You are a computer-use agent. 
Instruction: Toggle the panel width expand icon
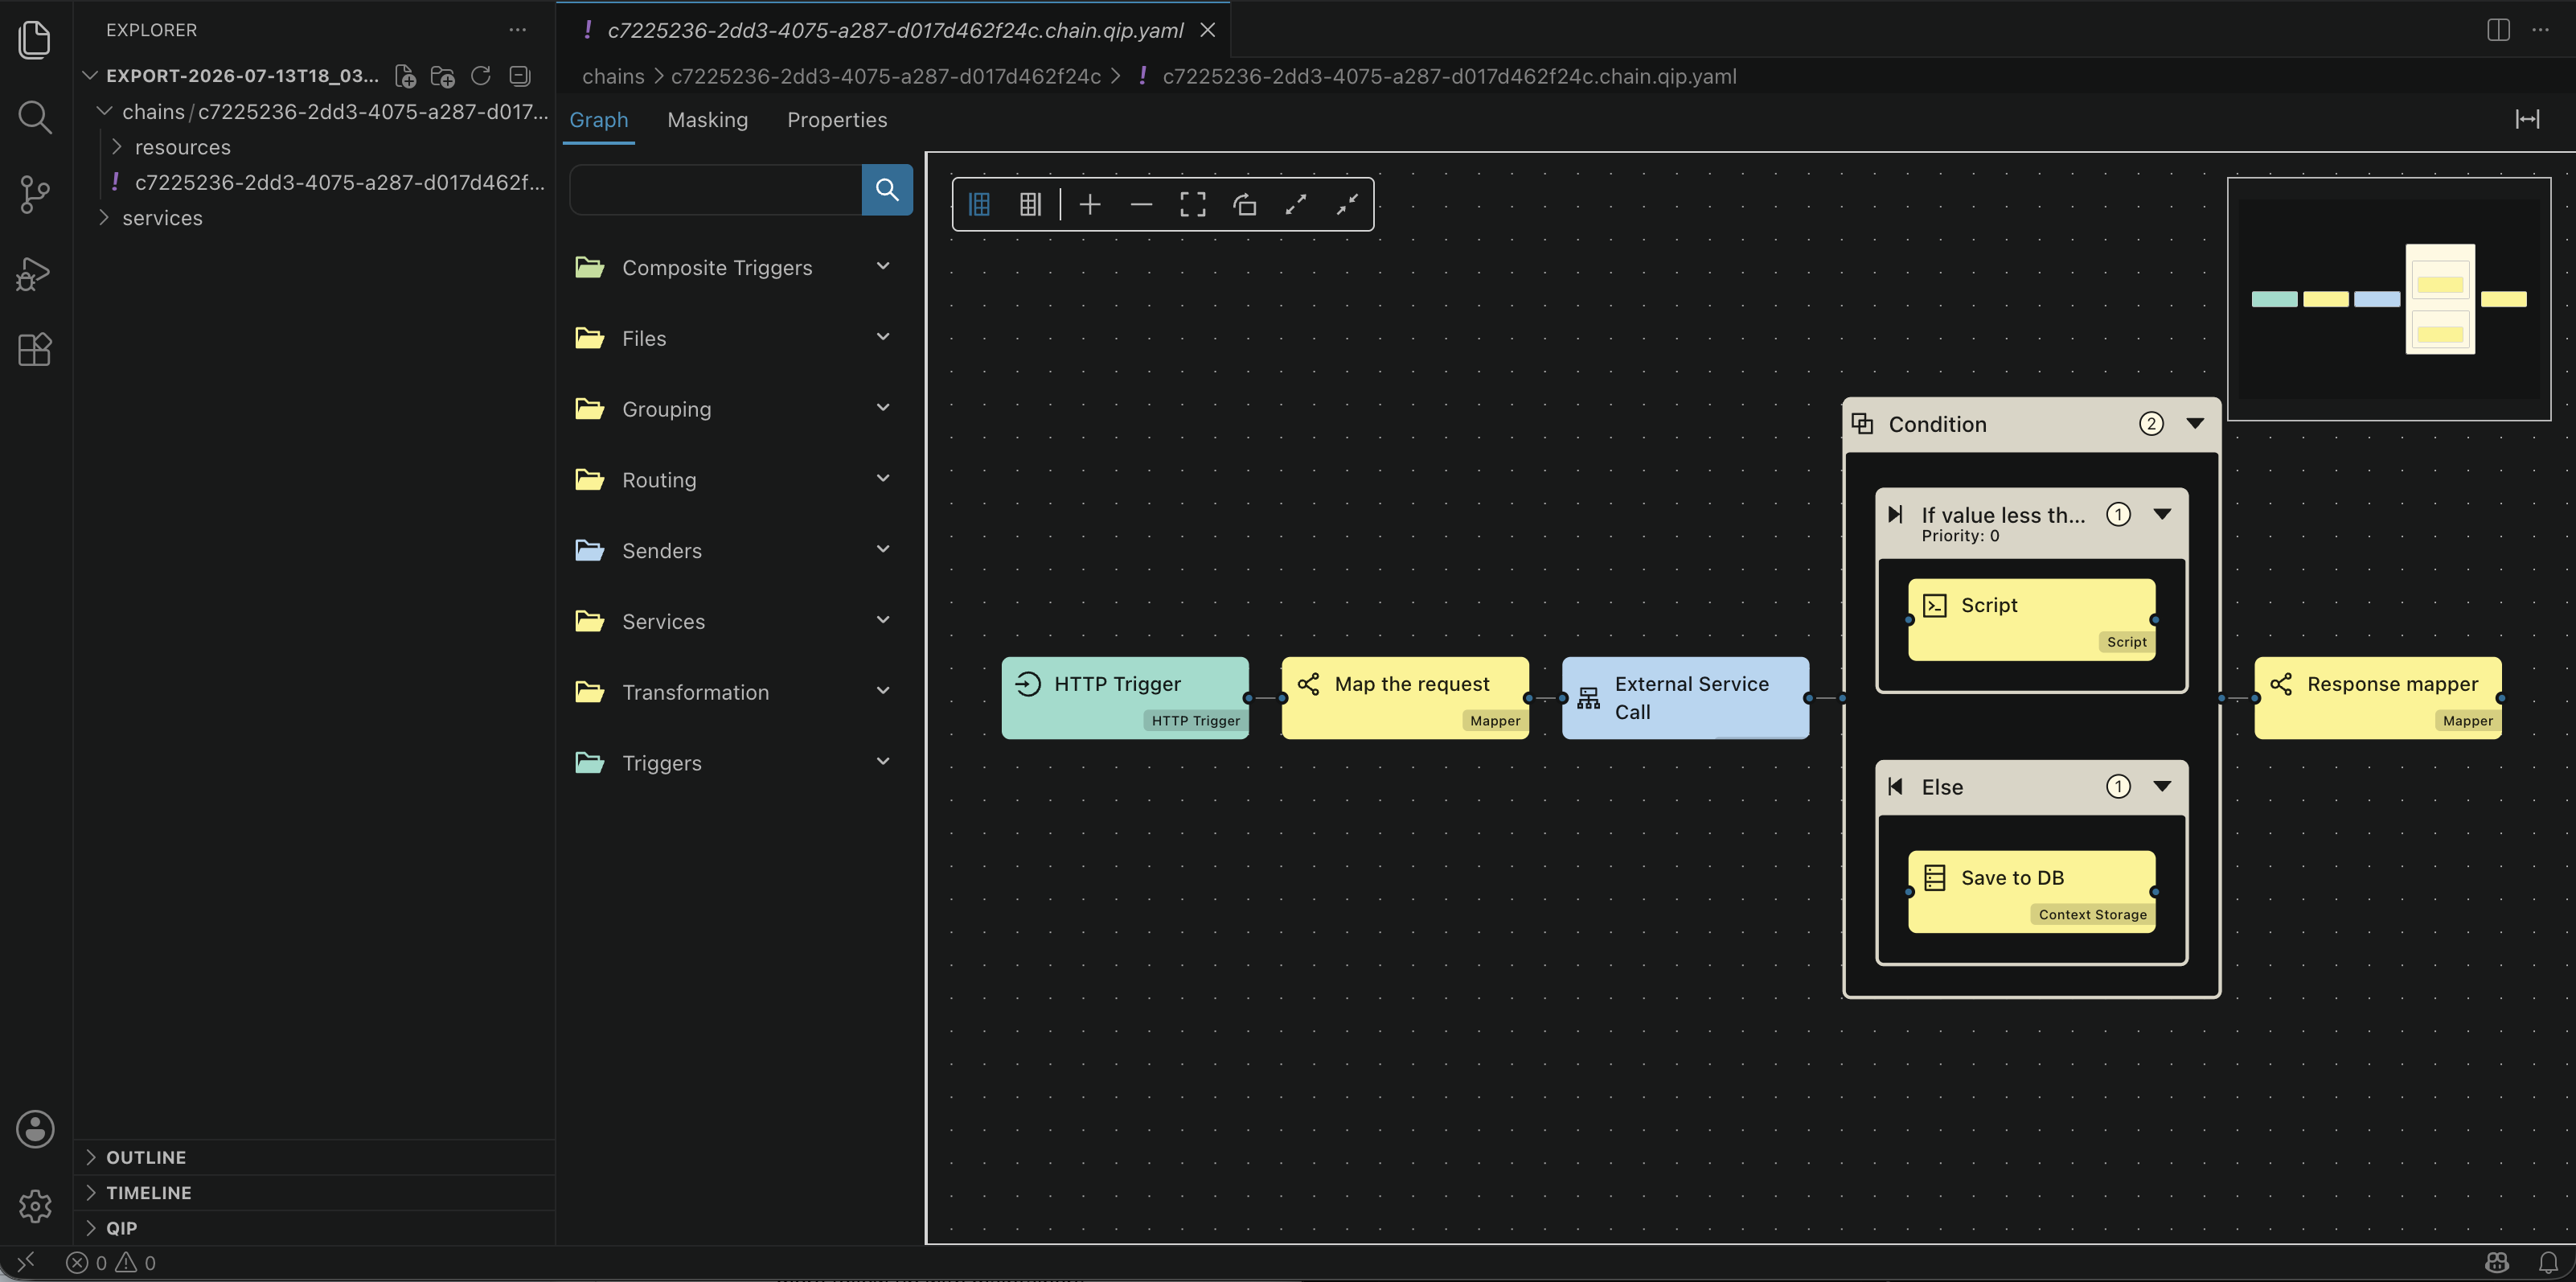coord(2527,119)
